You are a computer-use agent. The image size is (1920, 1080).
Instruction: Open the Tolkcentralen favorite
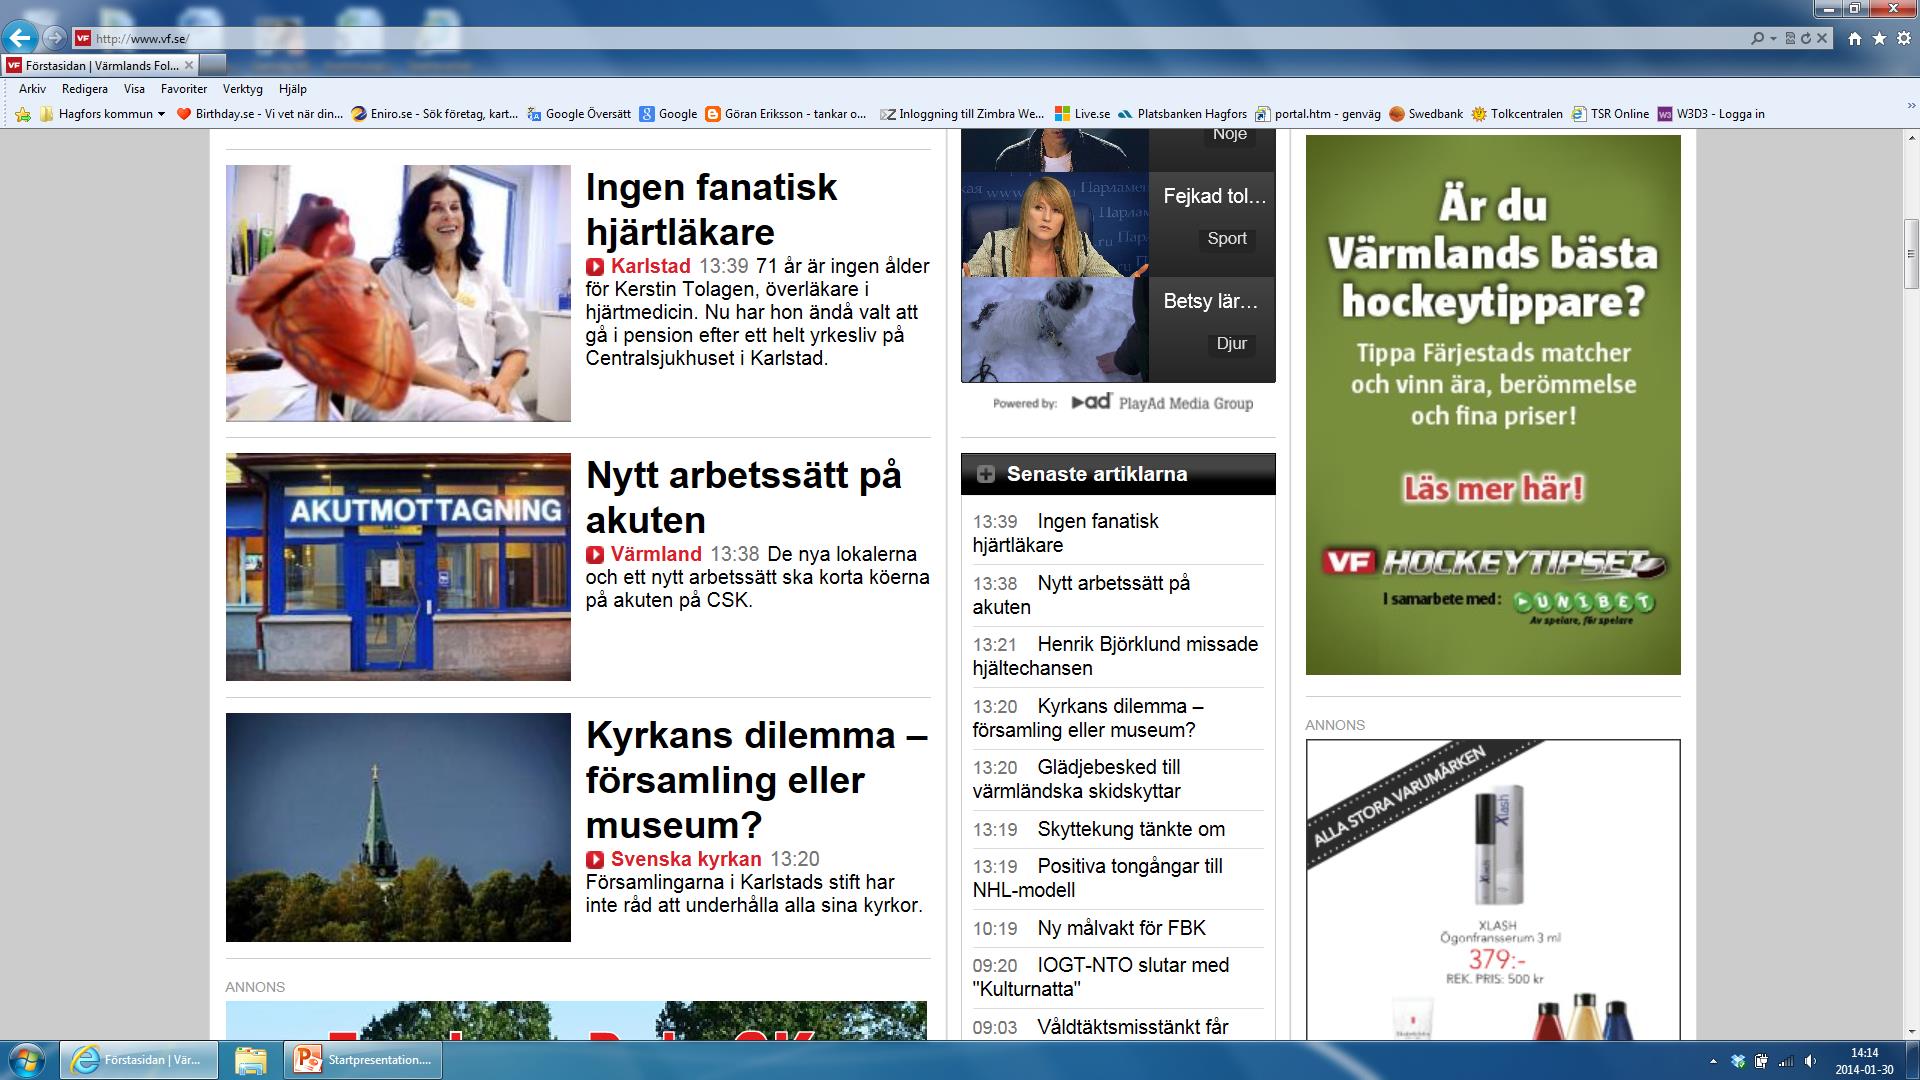click(1517, 114)
